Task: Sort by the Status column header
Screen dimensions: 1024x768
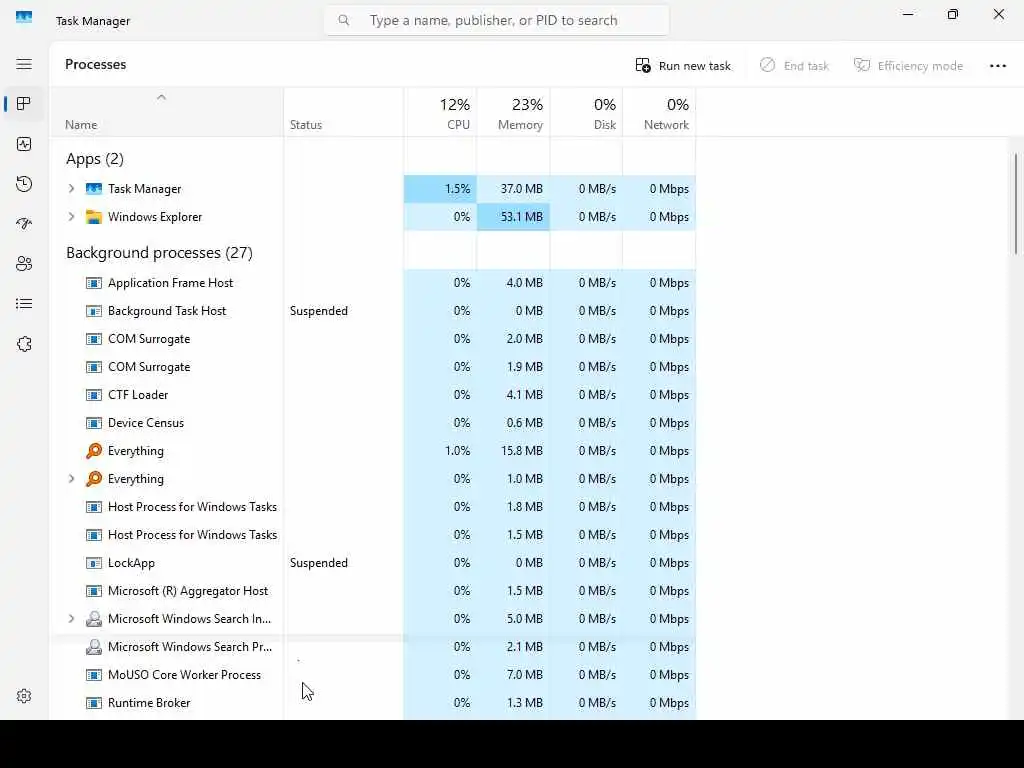Action: coord(344,112)
